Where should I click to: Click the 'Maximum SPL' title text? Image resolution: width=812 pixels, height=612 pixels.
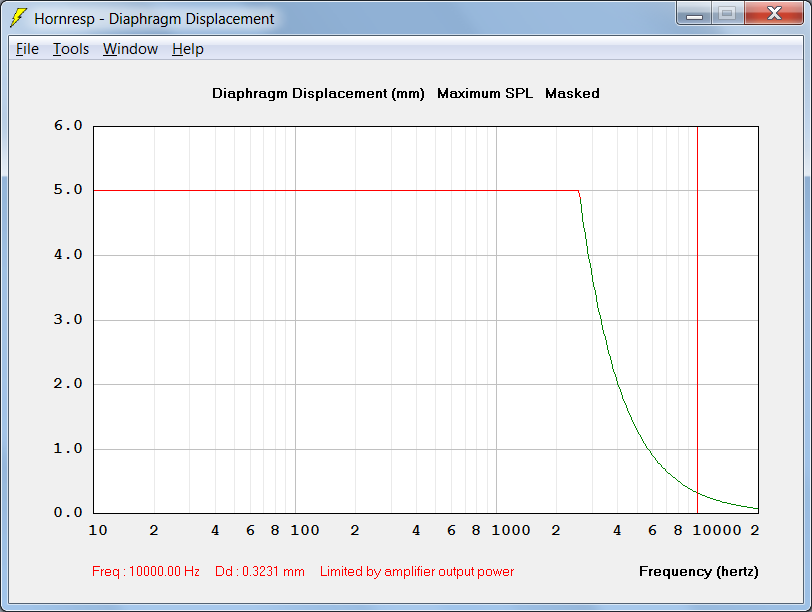(x=485, y=94)
